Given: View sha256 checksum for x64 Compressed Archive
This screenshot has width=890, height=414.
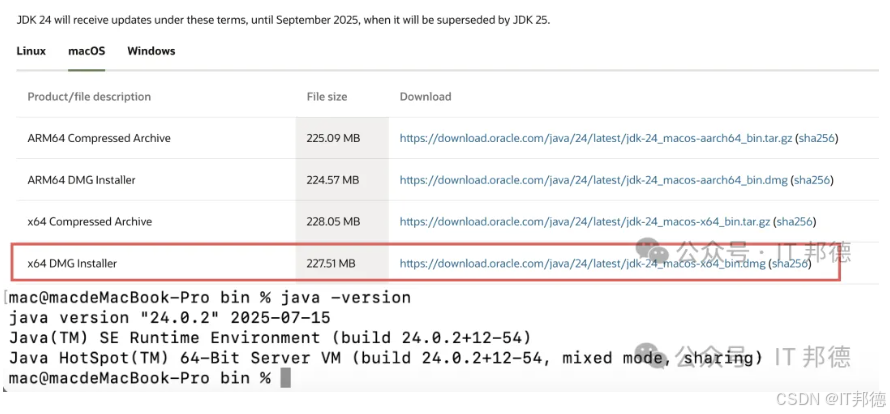Looking at the screenshot, I should coord(794,221).
